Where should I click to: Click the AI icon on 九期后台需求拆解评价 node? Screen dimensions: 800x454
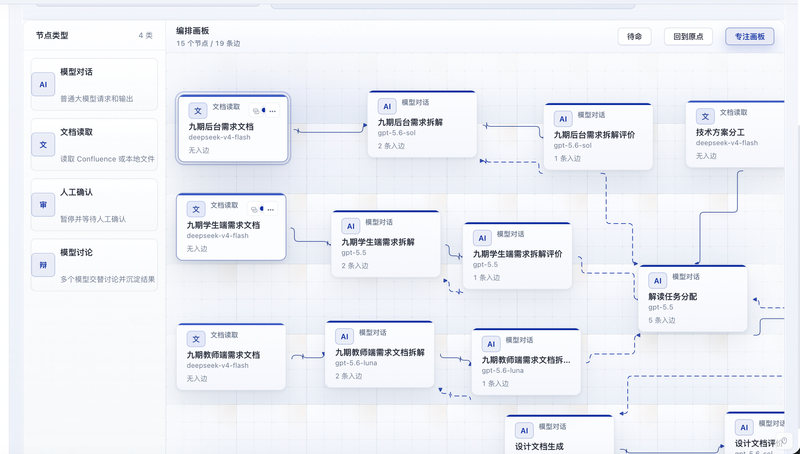tap(563, 119)
